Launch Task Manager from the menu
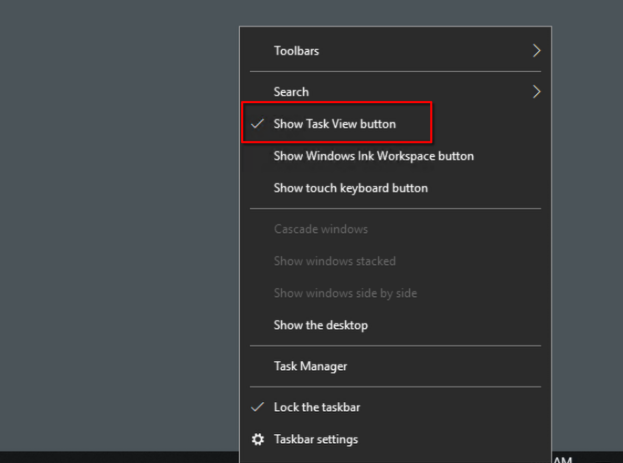This screenshot has width=623, height=463. (395, 366)
